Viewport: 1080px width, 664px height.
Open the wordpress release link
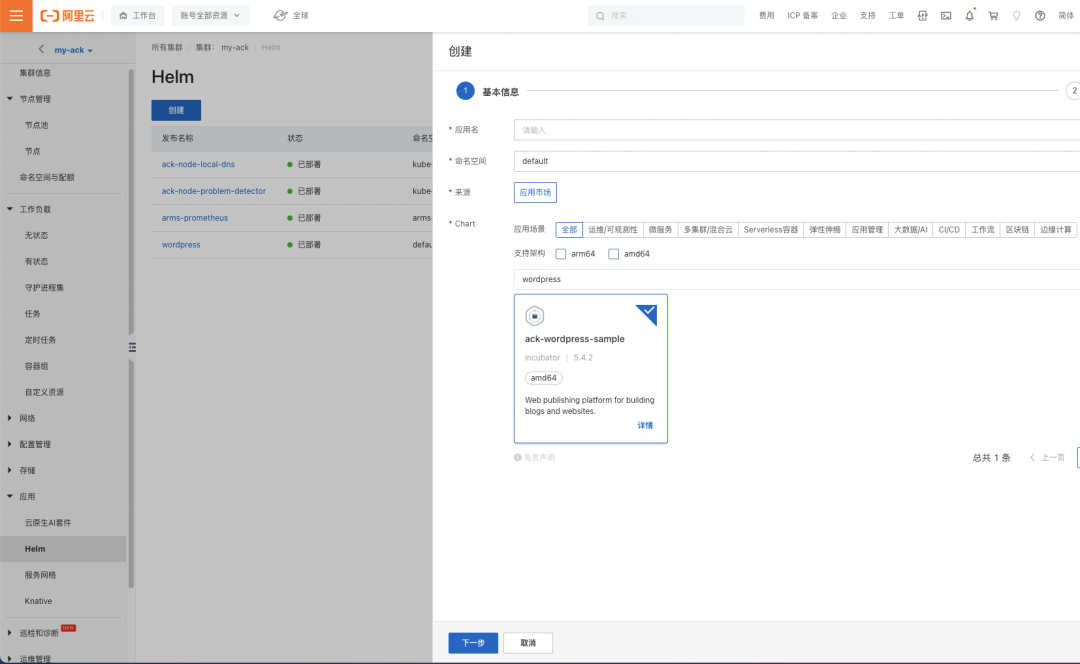pyautogui.click(x=181, y=245)
